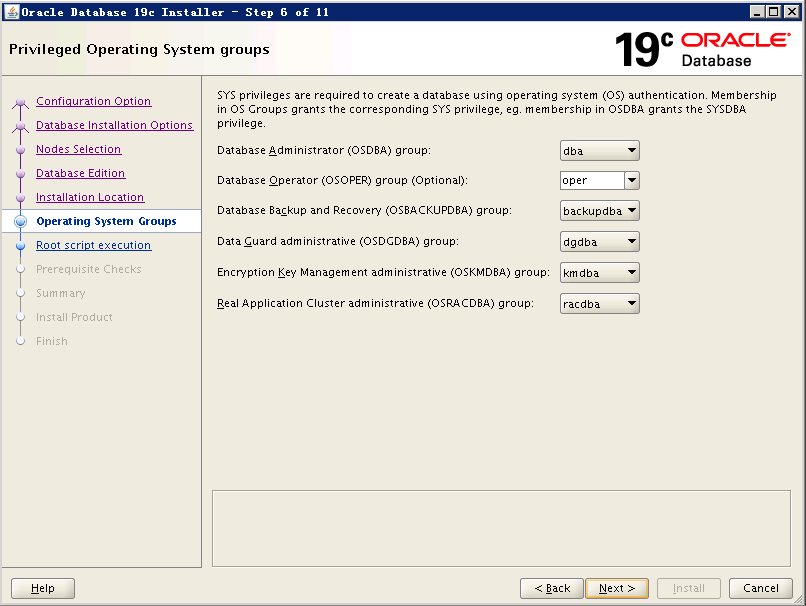Image resolution: width=806 pixels, height=606 pixels.
Task: Click the Installation Location step marker
Action: pos(21,198)
